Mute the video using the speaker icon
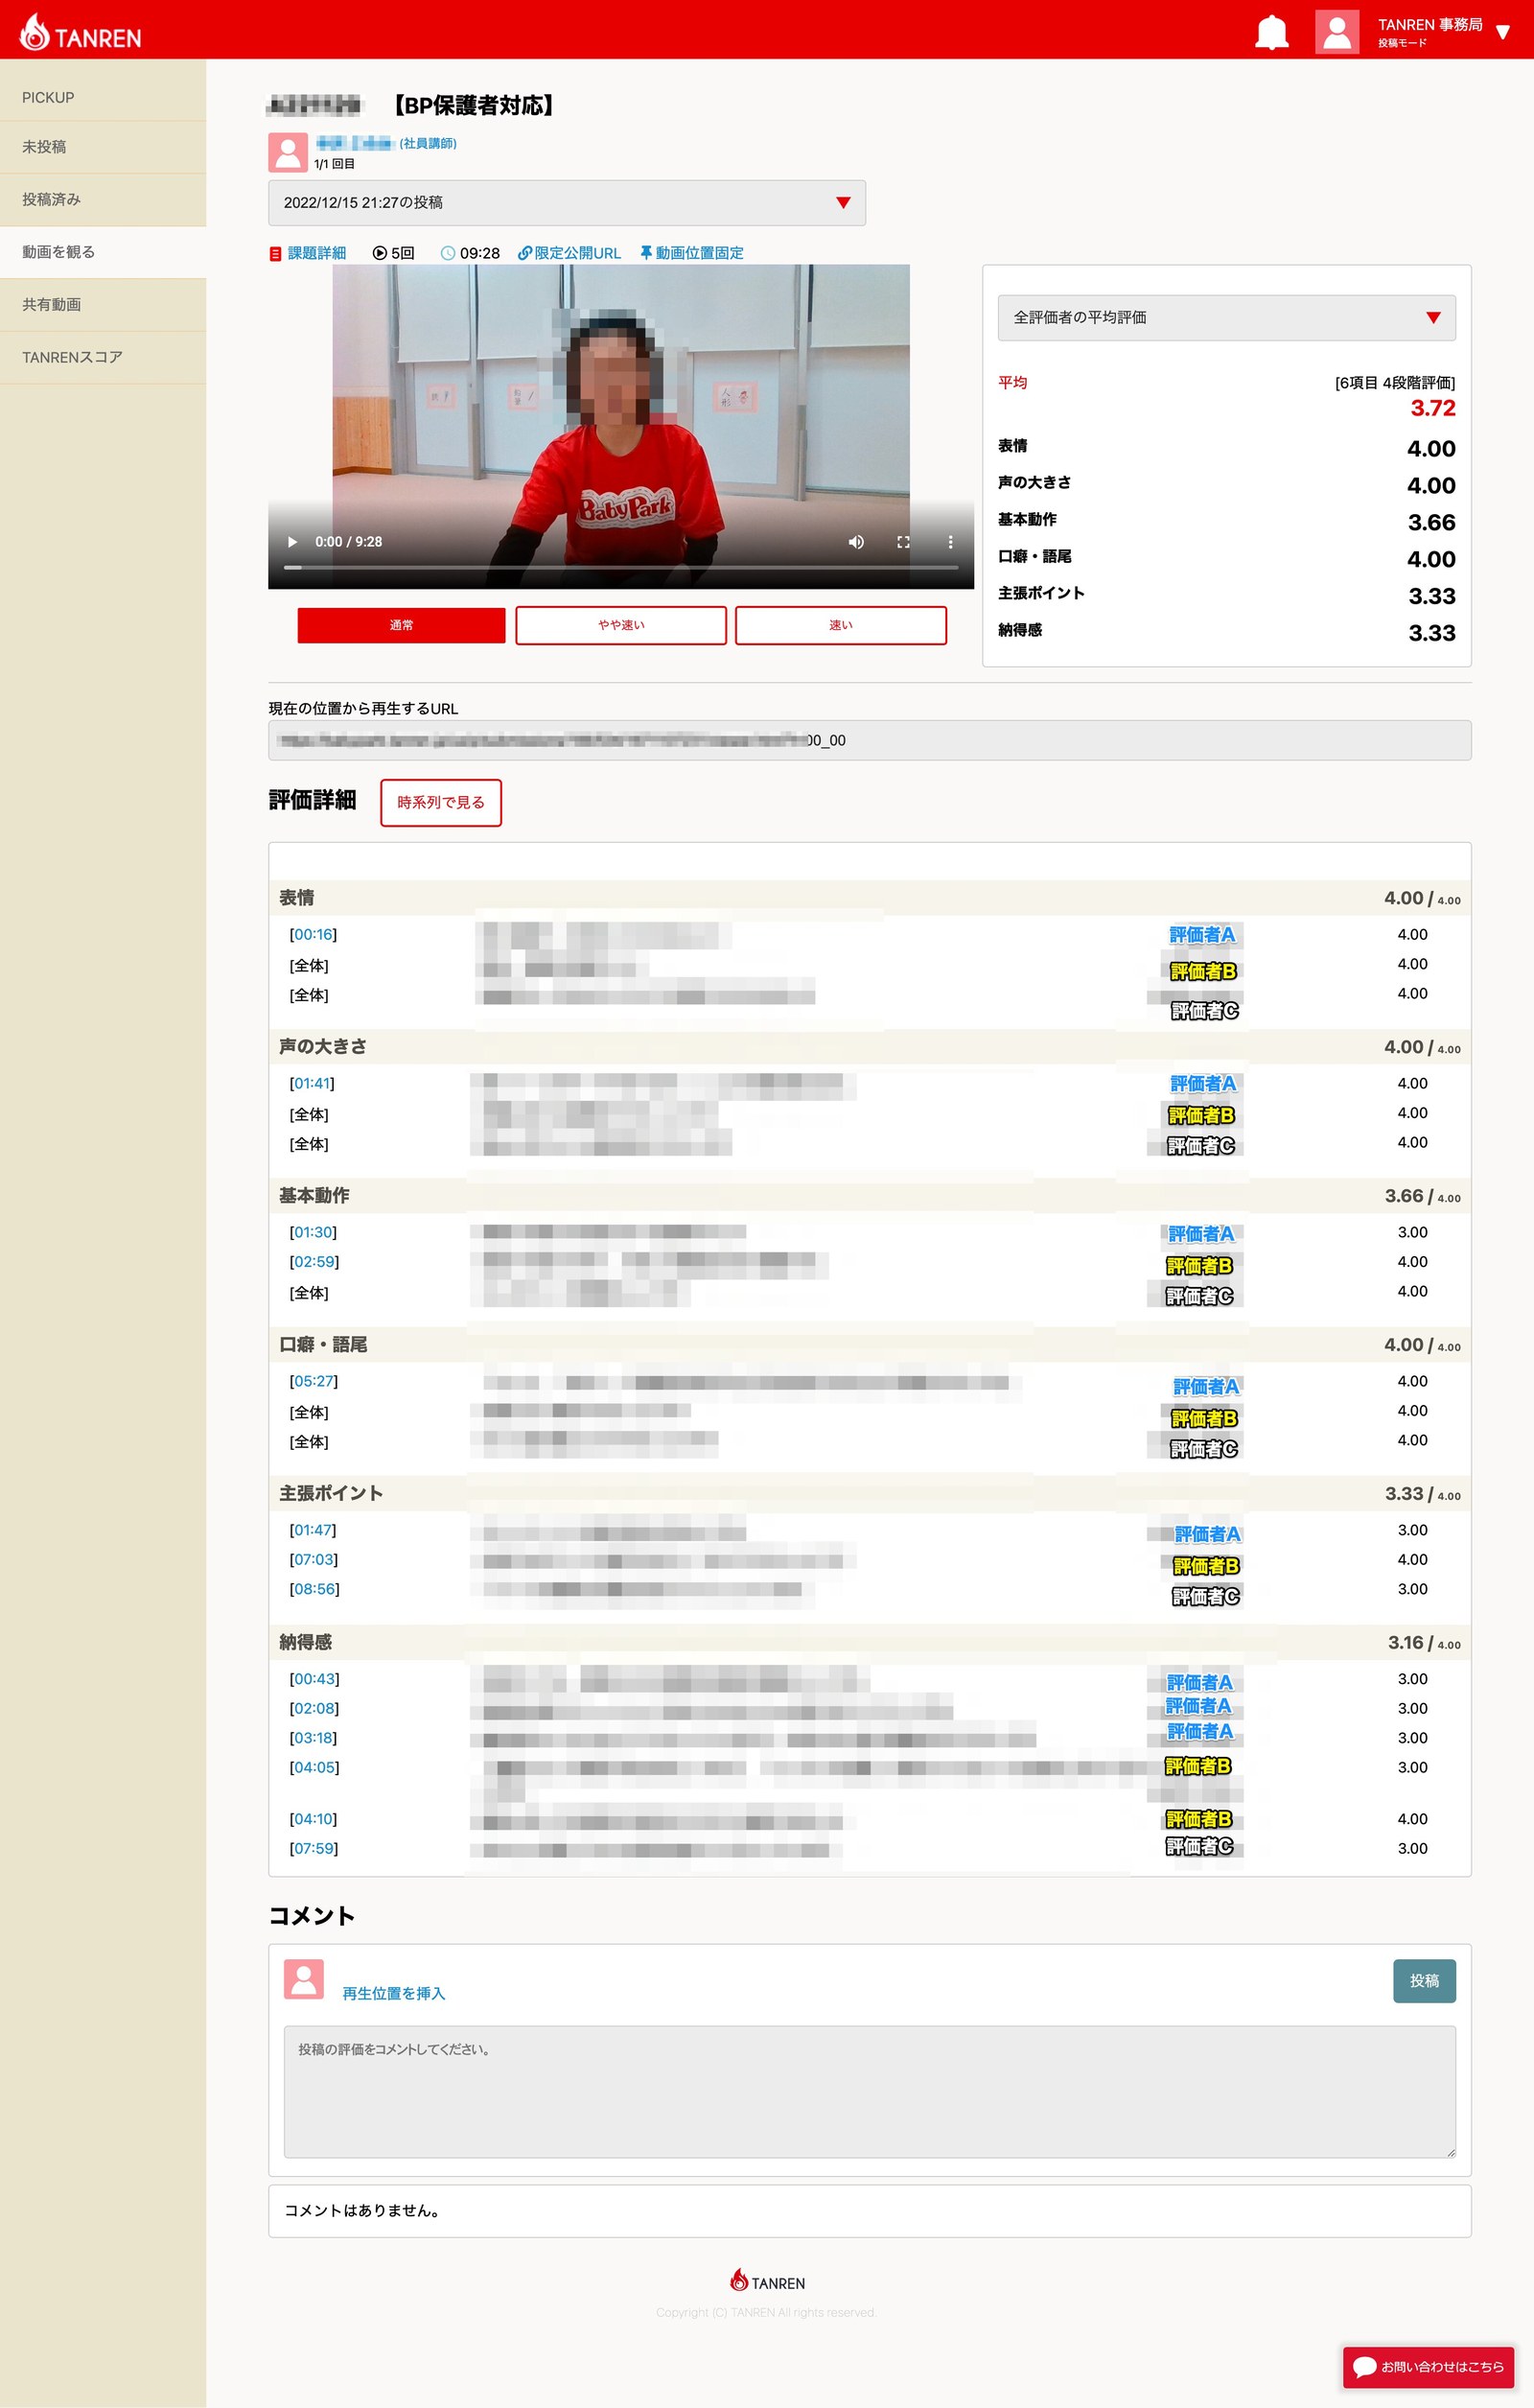The height and width of the screenshot is (2408, 1534). (x=856, y=542)
